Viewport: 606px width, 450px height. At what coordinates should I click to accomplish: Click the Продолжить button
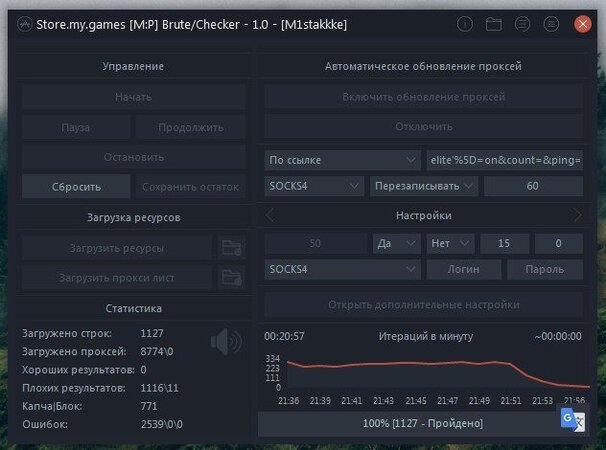tap(191, 127)
